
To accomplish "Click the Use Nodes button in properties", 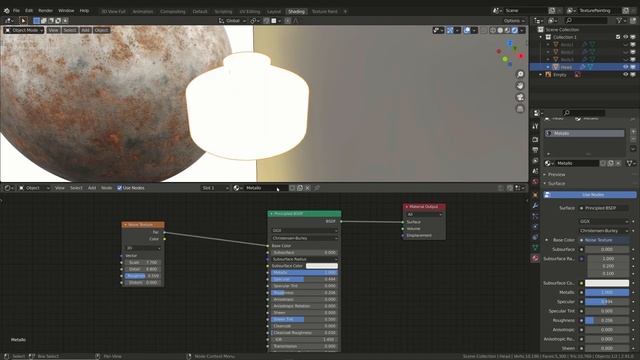I will click(x=590, y=195).
